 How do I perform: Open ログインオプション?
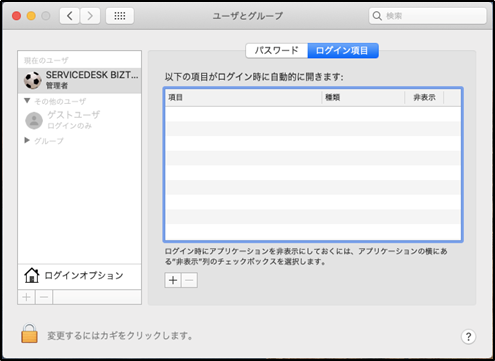click(x=80, y=276)
